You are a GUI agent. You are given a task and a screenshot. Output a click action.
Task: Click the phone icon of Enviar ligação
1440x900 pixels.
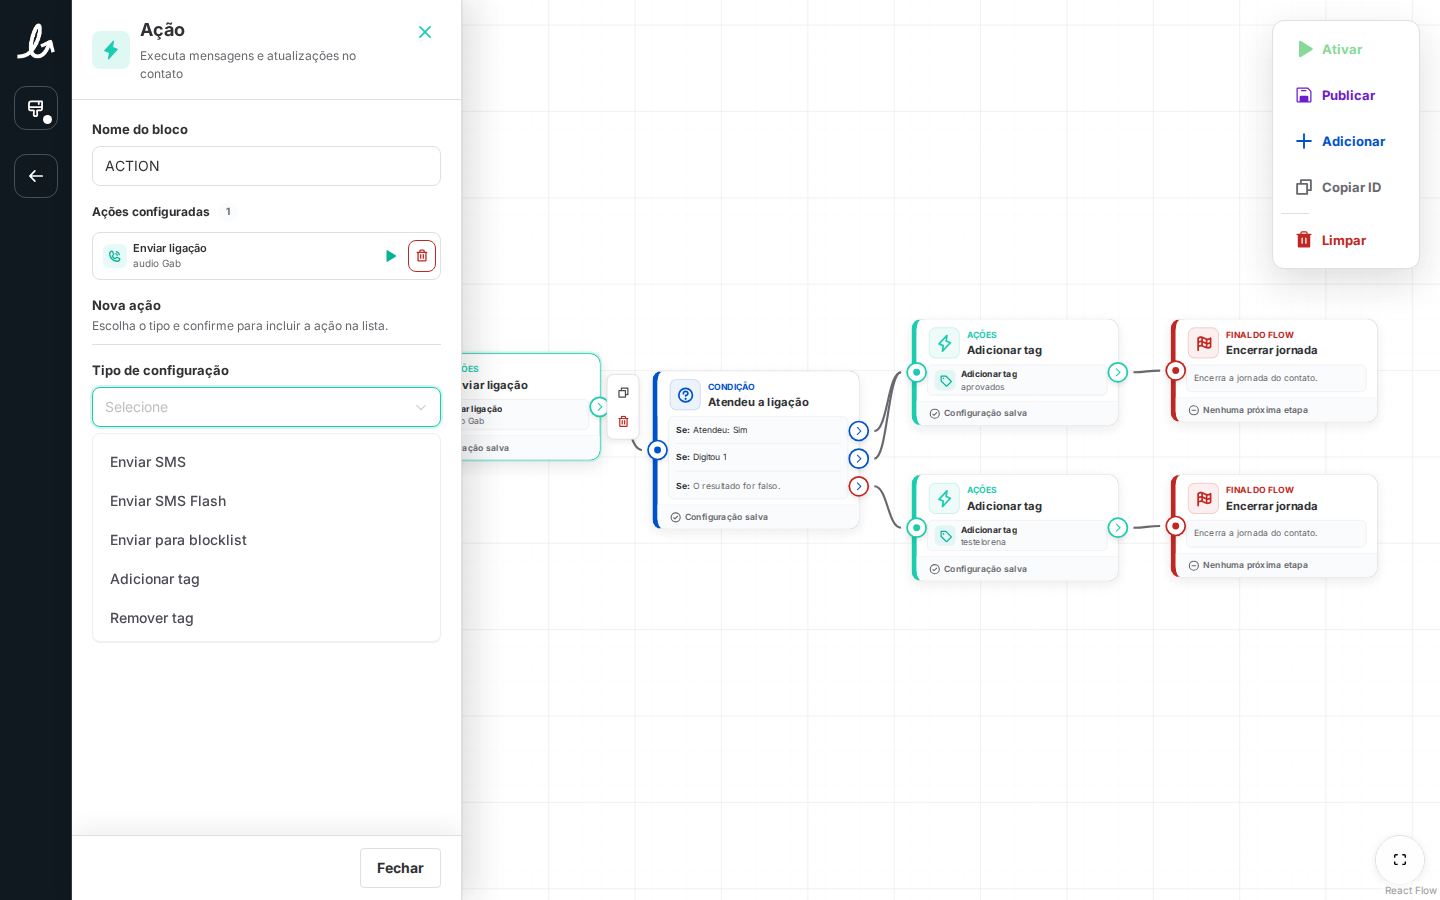tap(115, 256)
